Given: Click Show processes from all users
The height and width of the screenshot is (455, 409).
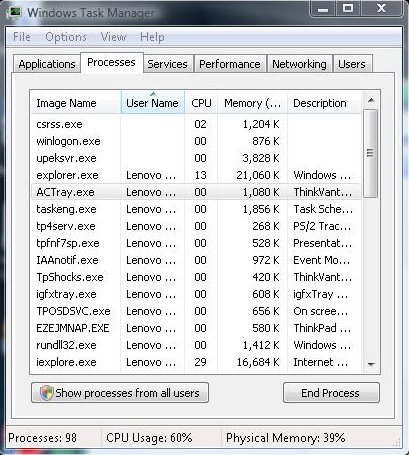Looking at the screenshot, I should [120, 393].
